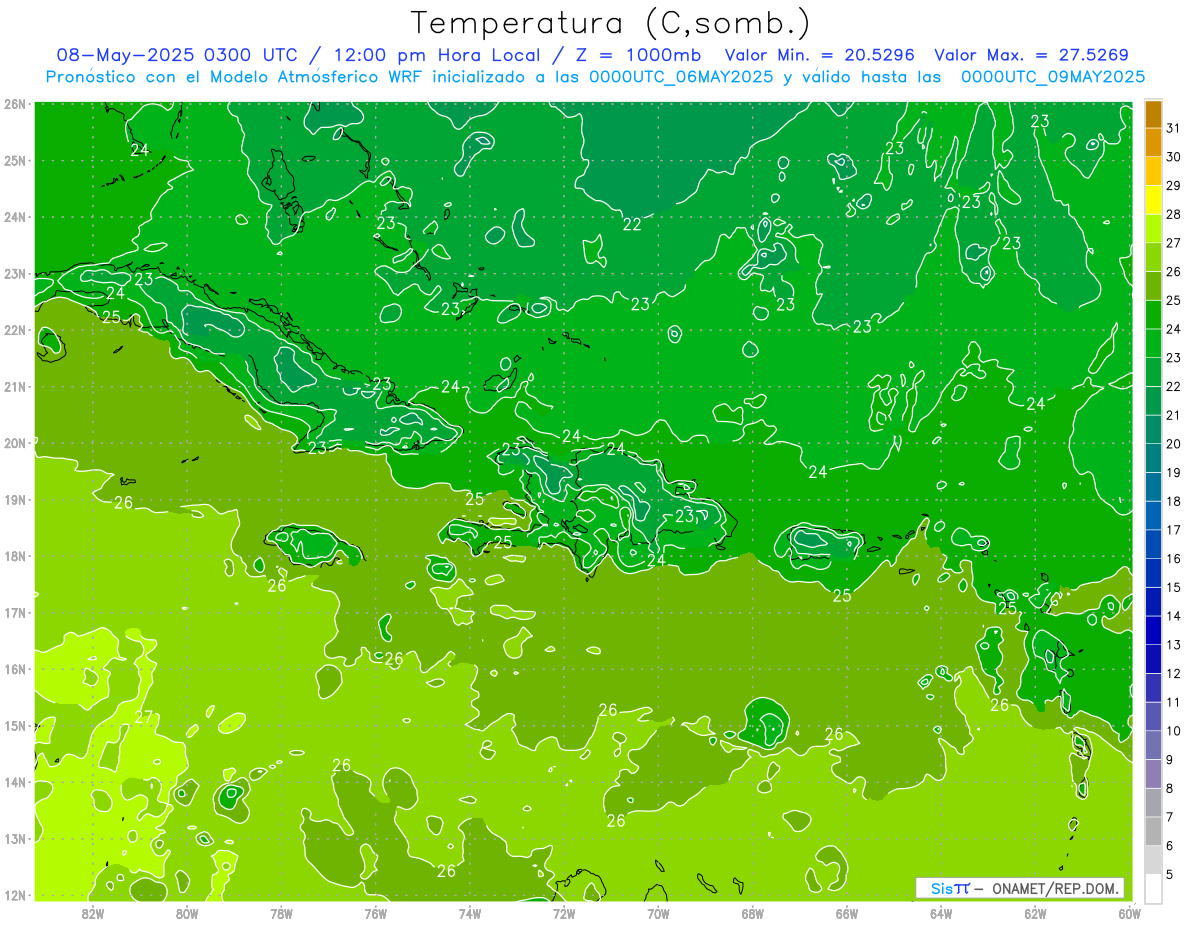The height and width of the screenshot is (927, 1200).
Task: Click the topmost brown swatch above 31
Action: pyautogui.click(x=1153, y=114)
